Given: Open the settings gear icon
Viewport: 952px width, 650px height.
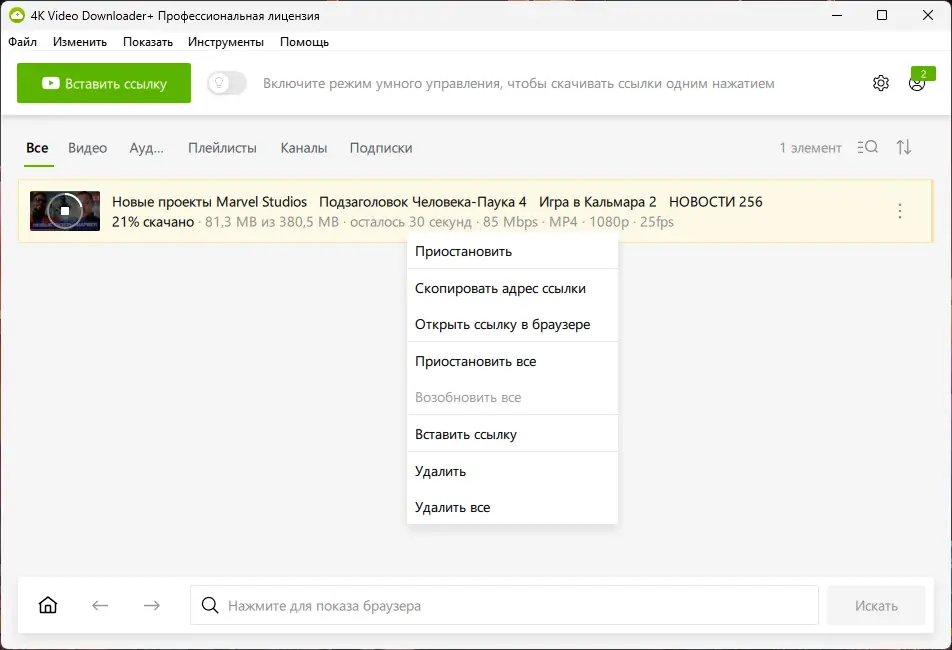Looking at the screenshot, I should click(x=880, y=83).
